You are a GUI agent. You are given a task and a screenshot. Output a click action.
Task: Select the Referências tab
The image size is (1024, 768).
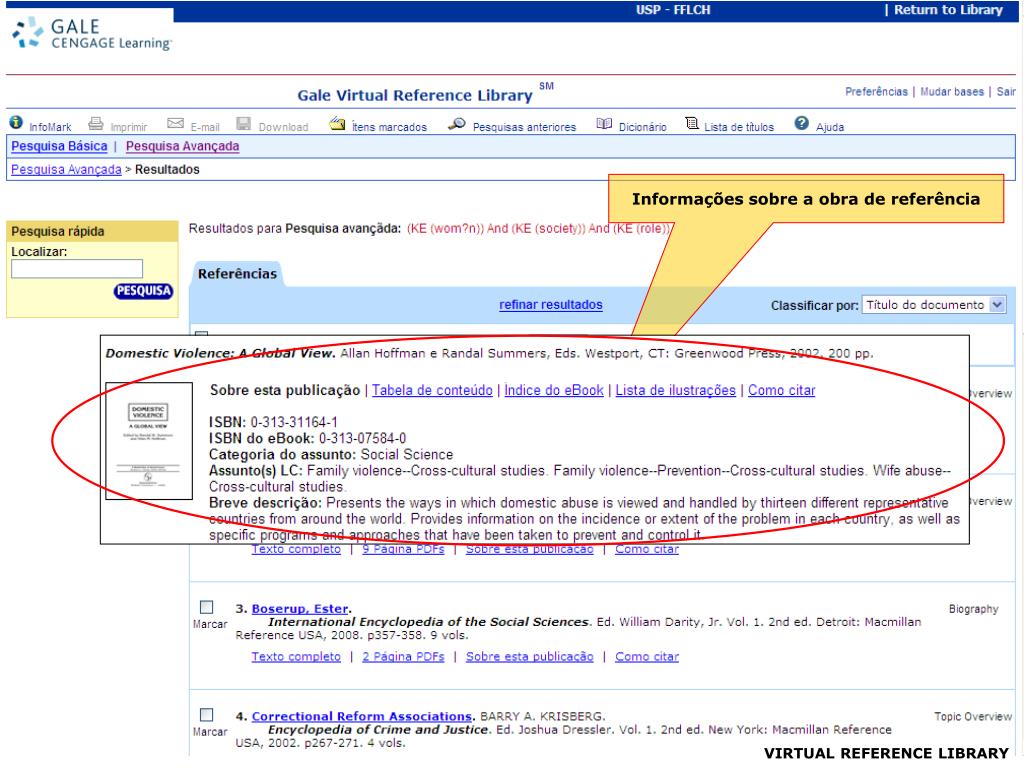(237, 274)
